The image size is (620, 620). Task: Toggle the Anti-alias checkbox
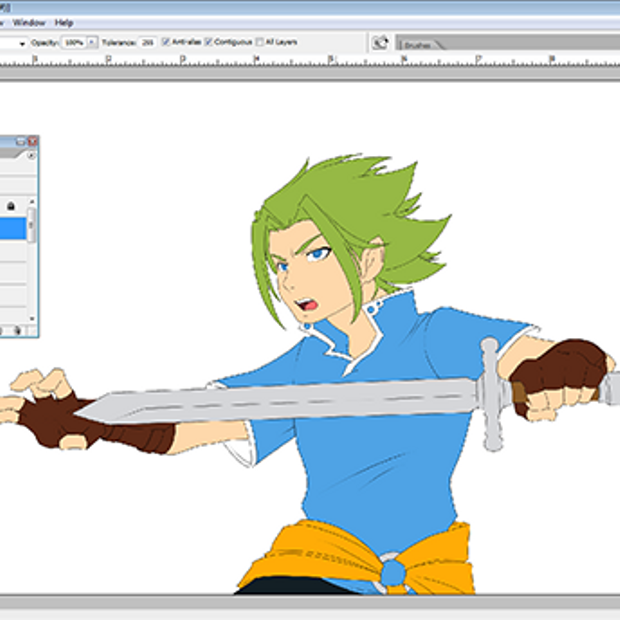(166, 43)
